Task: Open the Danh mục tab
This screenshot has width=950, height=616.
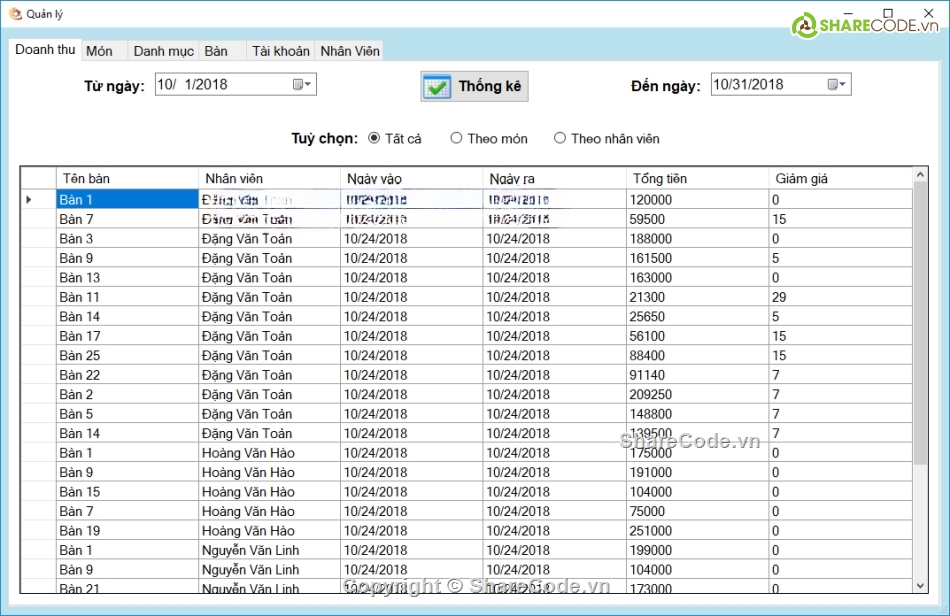Action: click(x=164, y=51)
